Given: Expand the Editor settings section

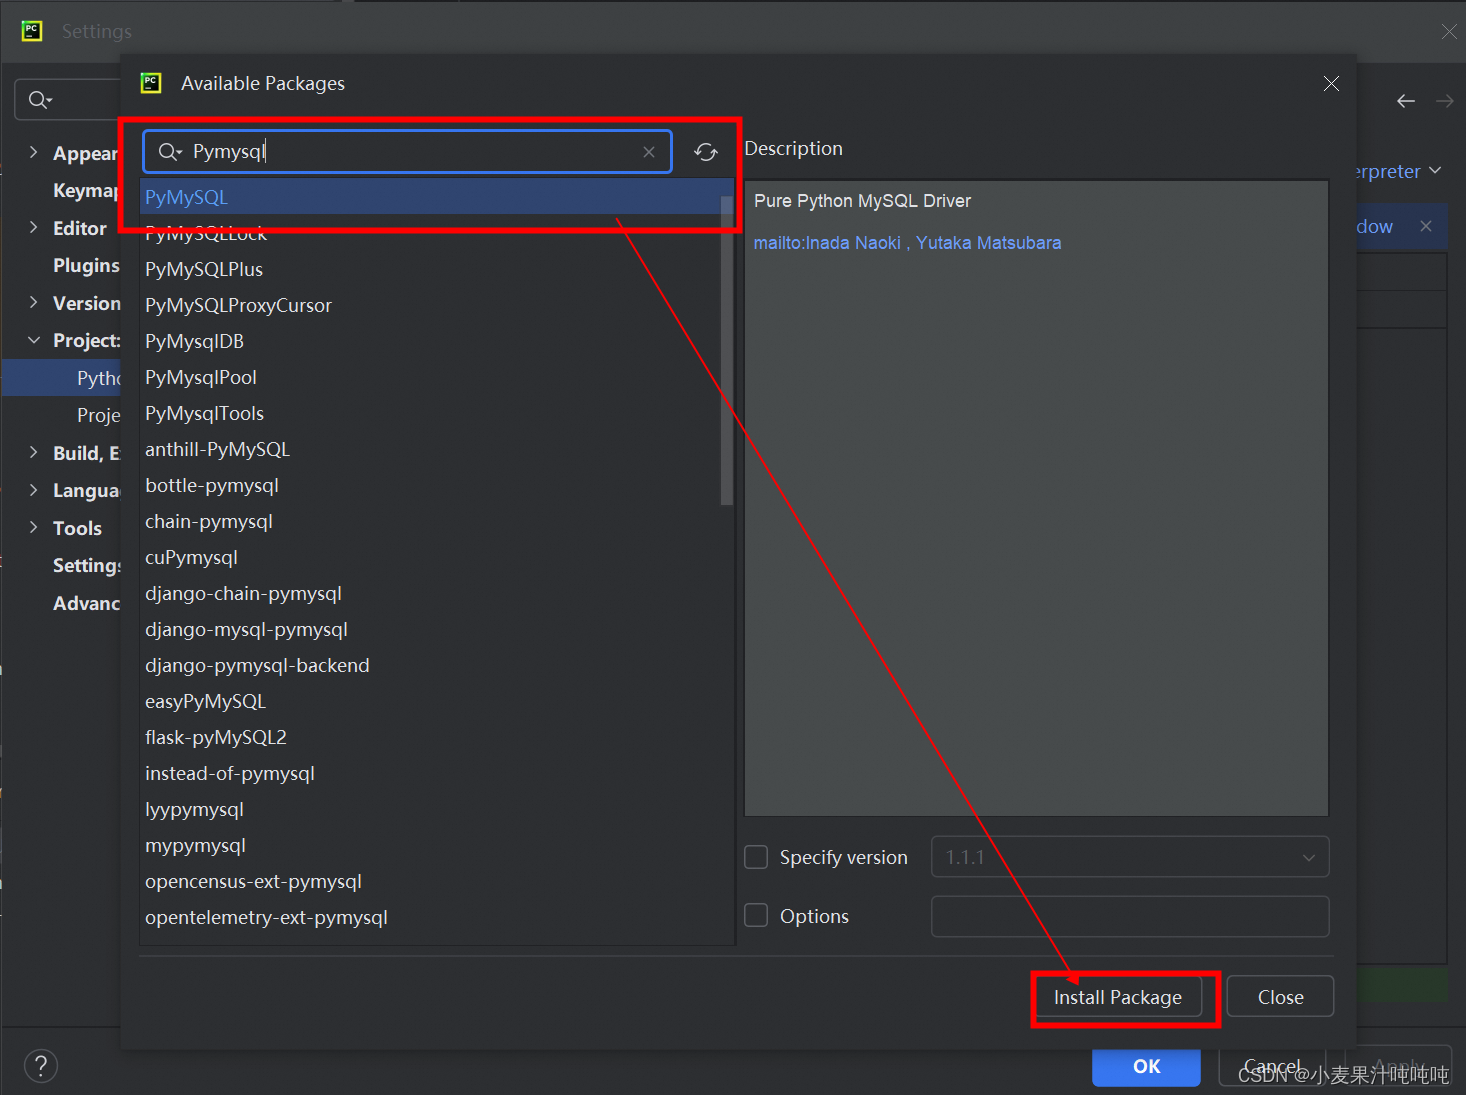Looking at the screenshot, I should pyautogui.click(x=31, y=227).
